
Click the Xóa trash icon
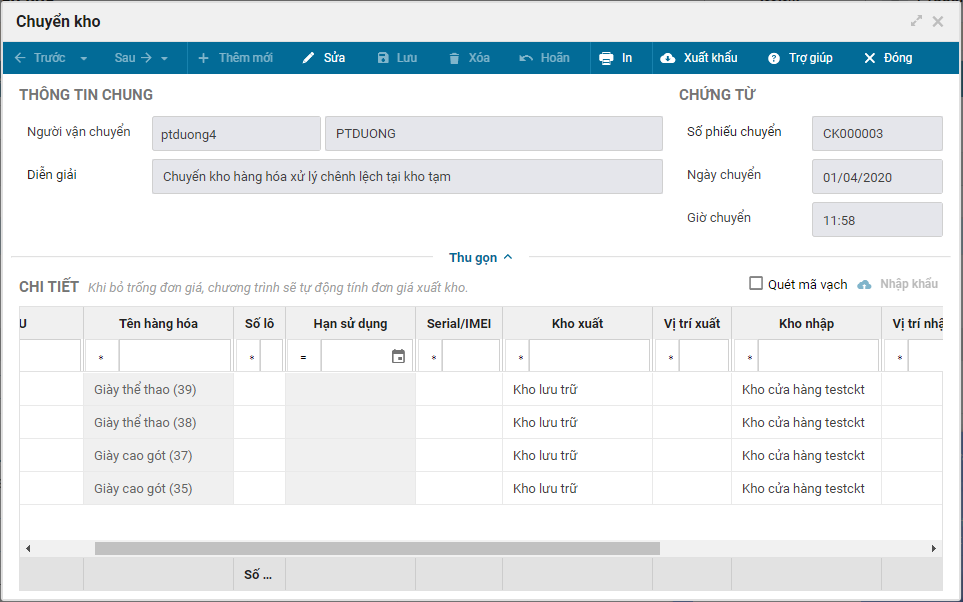(x=454, y=58)
